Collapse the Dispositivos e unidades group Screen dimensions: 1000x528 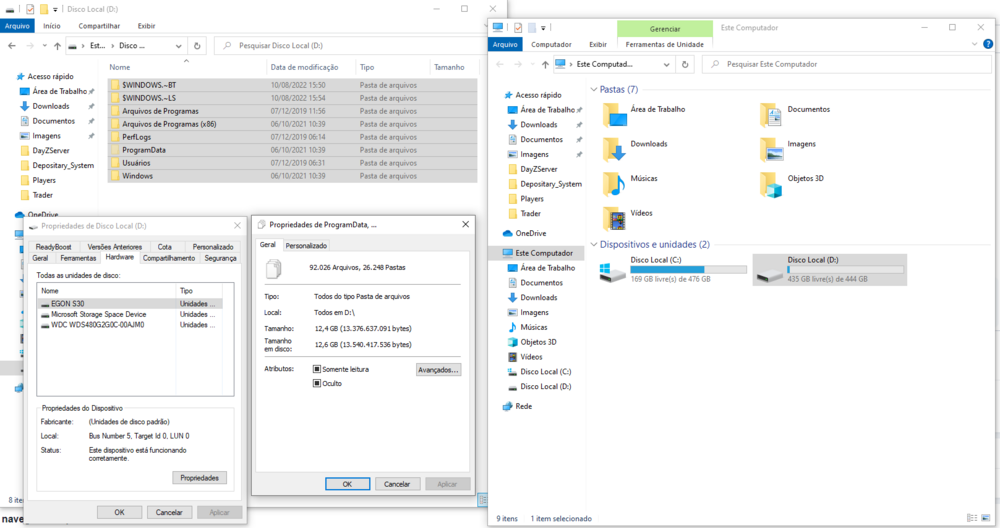click(594, 244)
